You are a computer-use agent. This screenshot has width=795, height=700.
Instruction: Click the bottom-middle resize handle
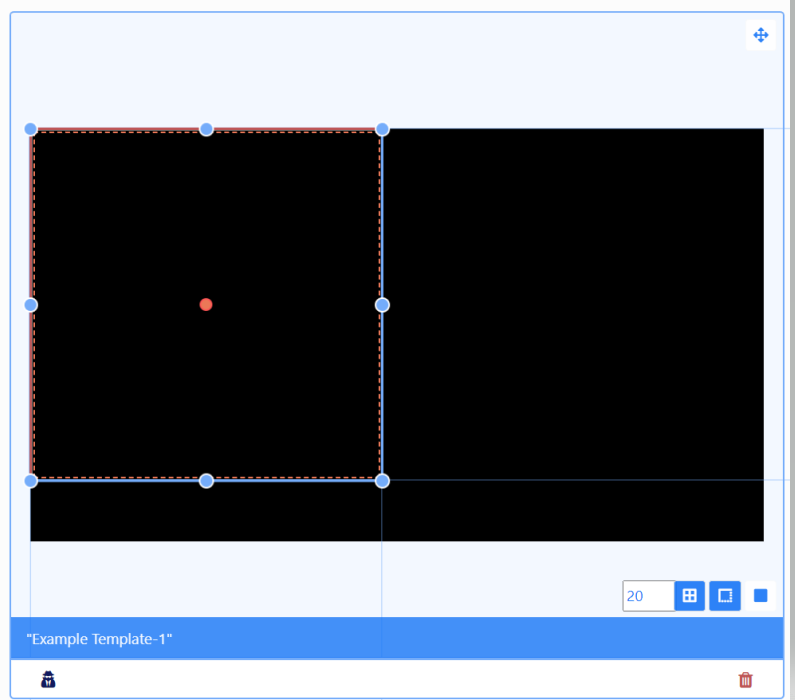coord(206,481)
